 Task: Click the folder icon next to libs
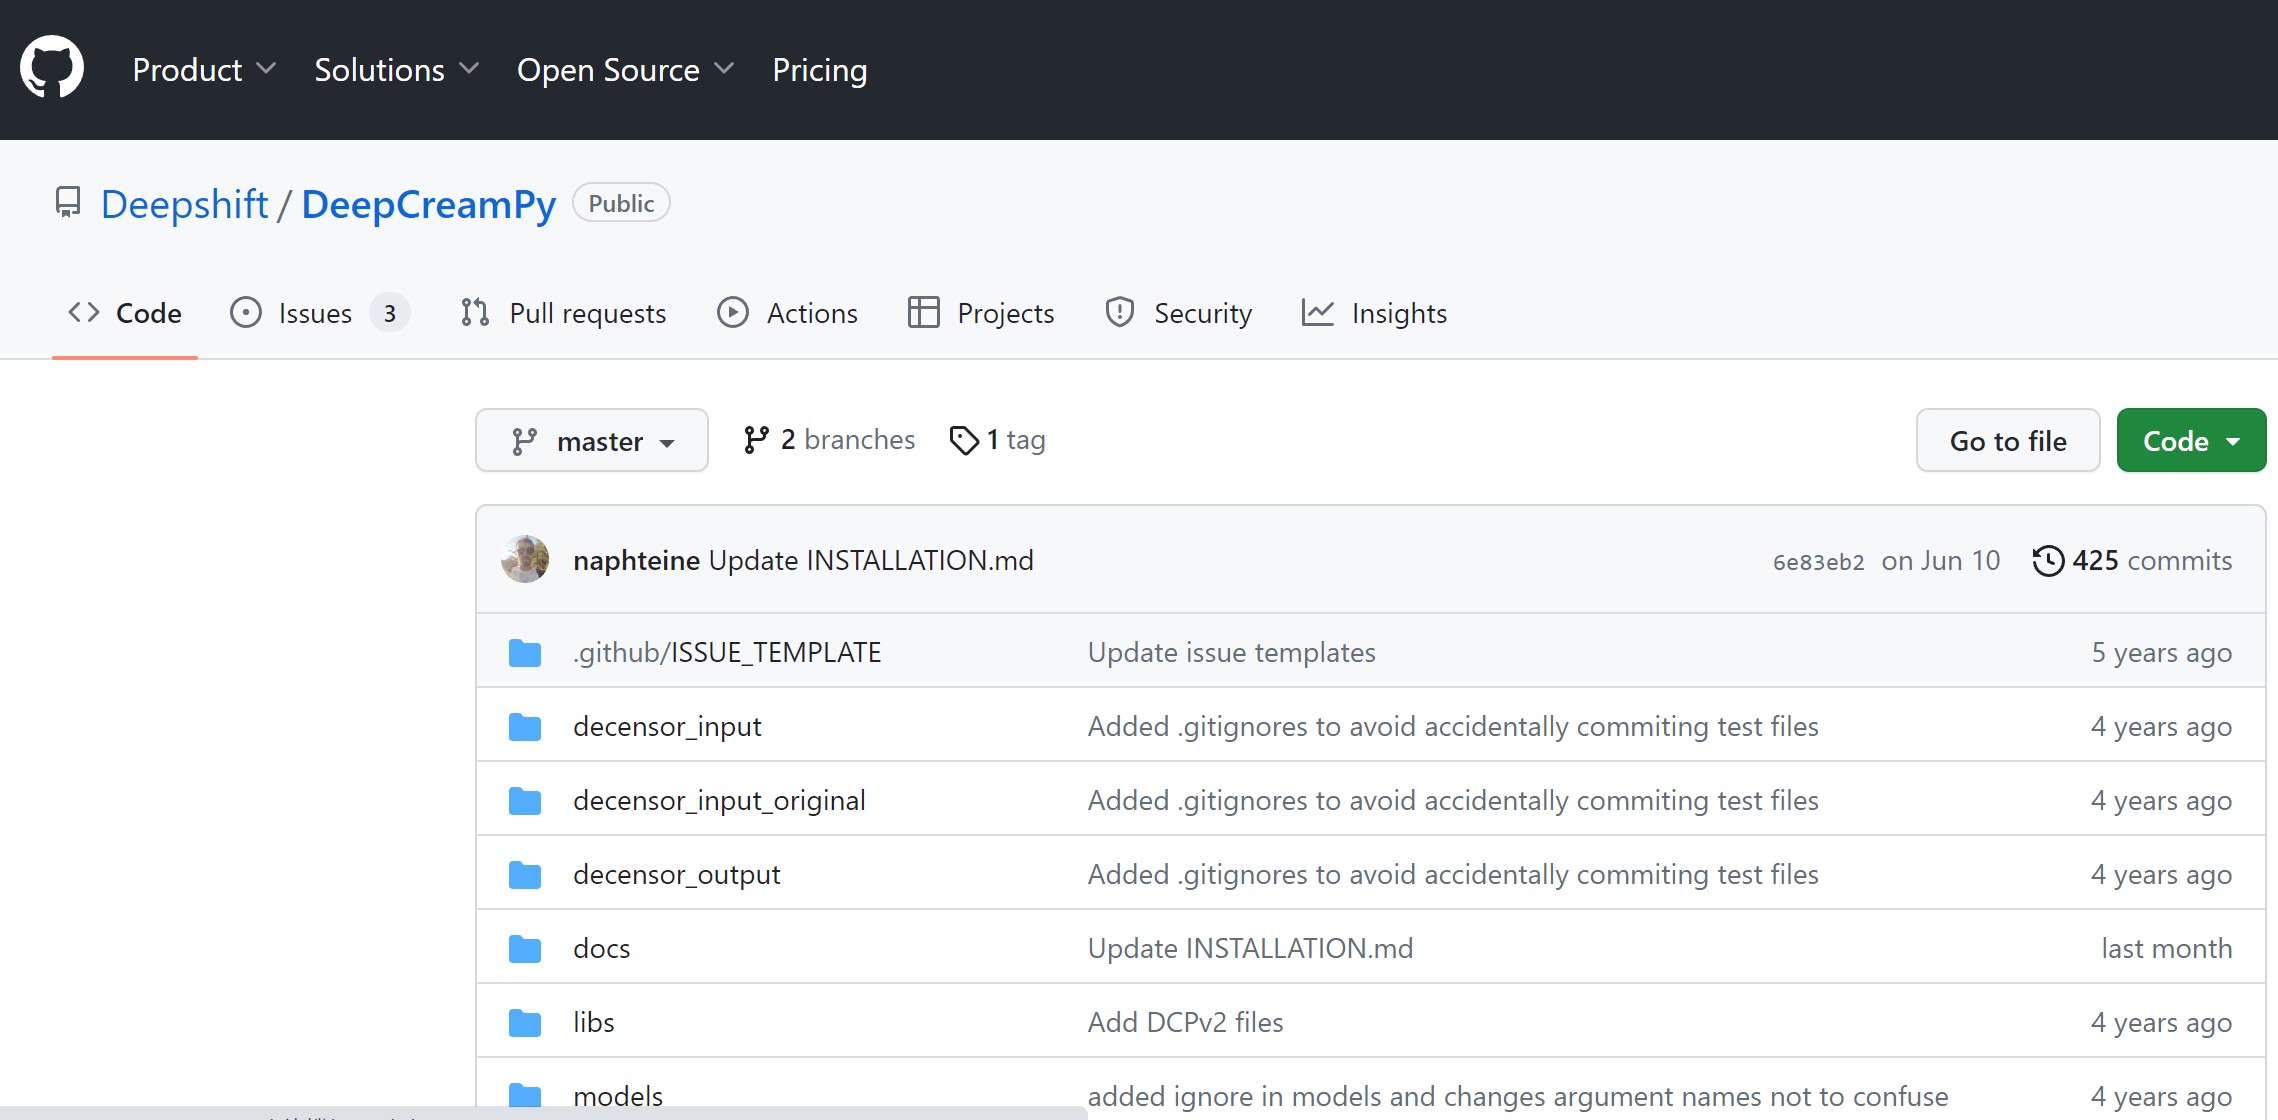525,1023
